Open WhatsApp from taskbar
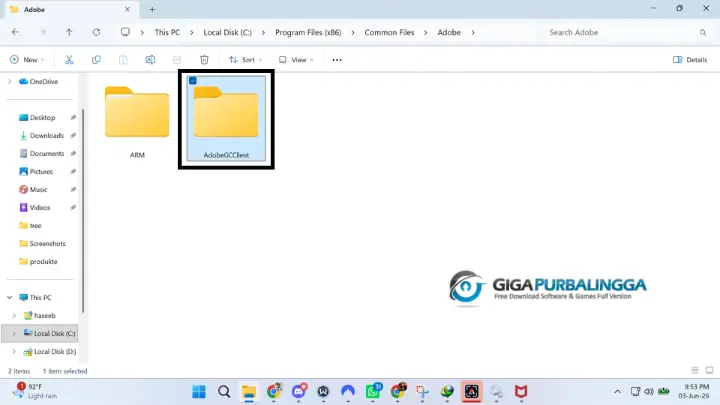Screen dimensions: 720x405 [373, 392]
